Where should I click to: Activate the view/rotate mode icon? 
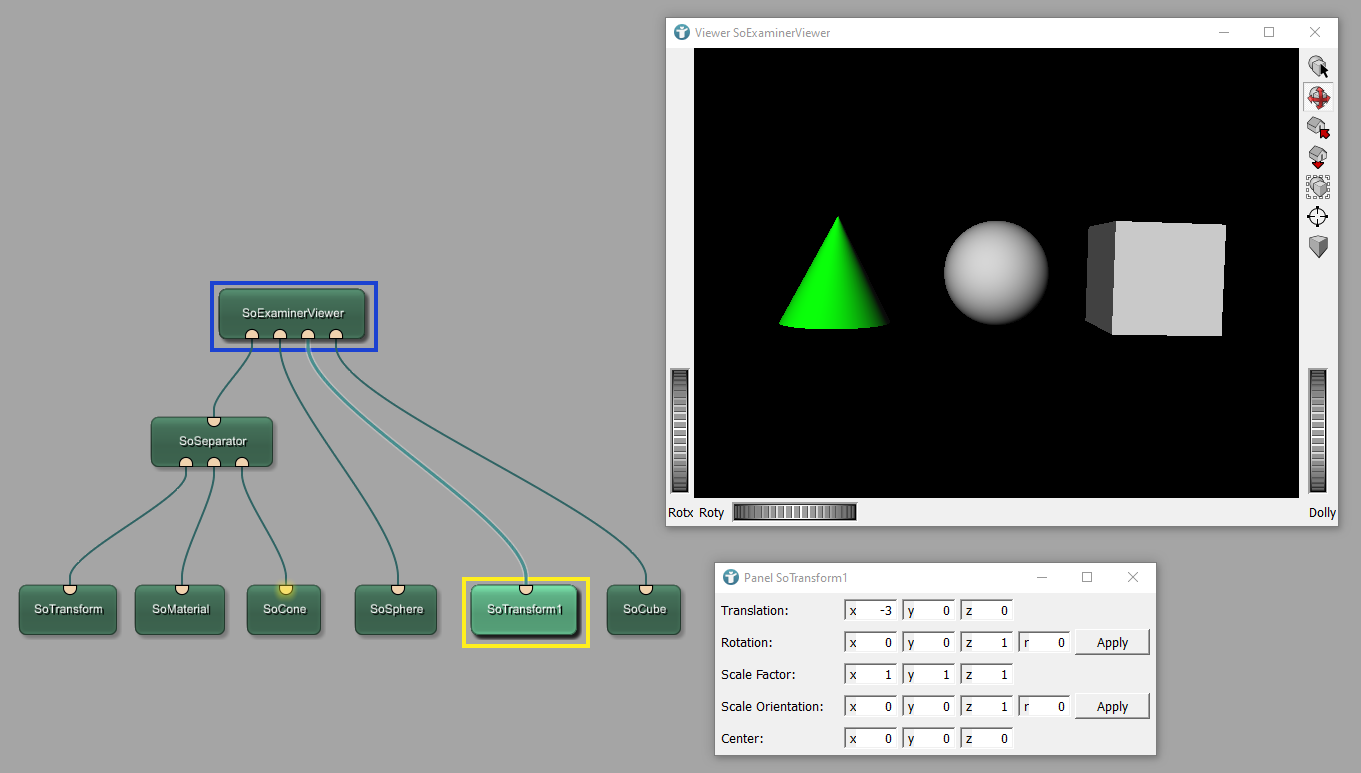click(1318, 98)
